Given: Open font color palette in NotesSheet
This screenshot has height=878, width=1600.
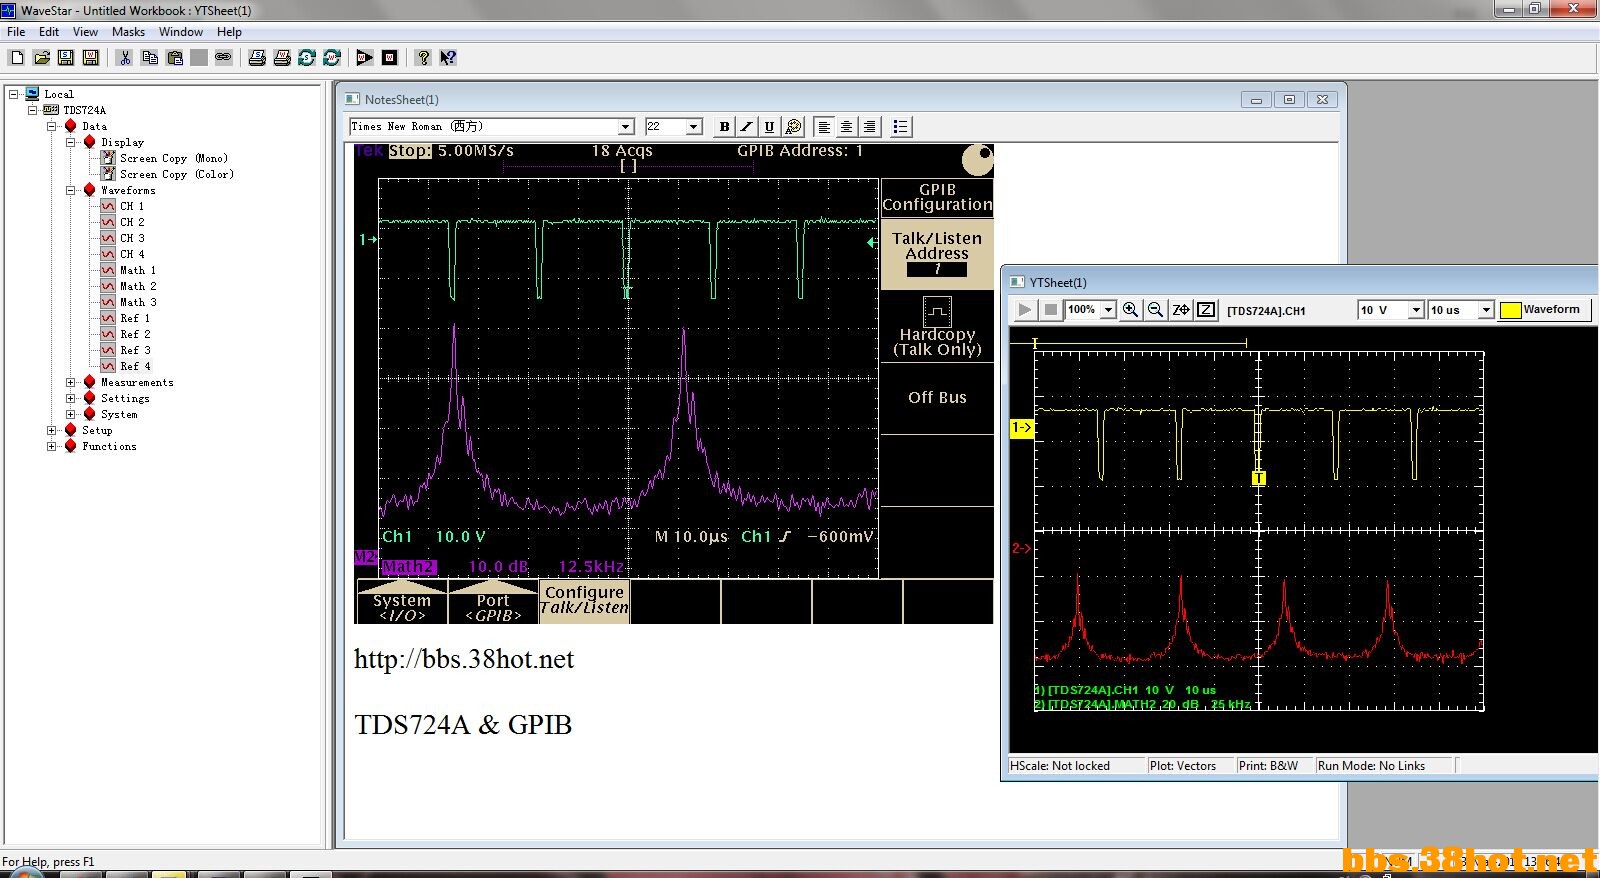Looking at the screenshot, I should pos(794,127).
